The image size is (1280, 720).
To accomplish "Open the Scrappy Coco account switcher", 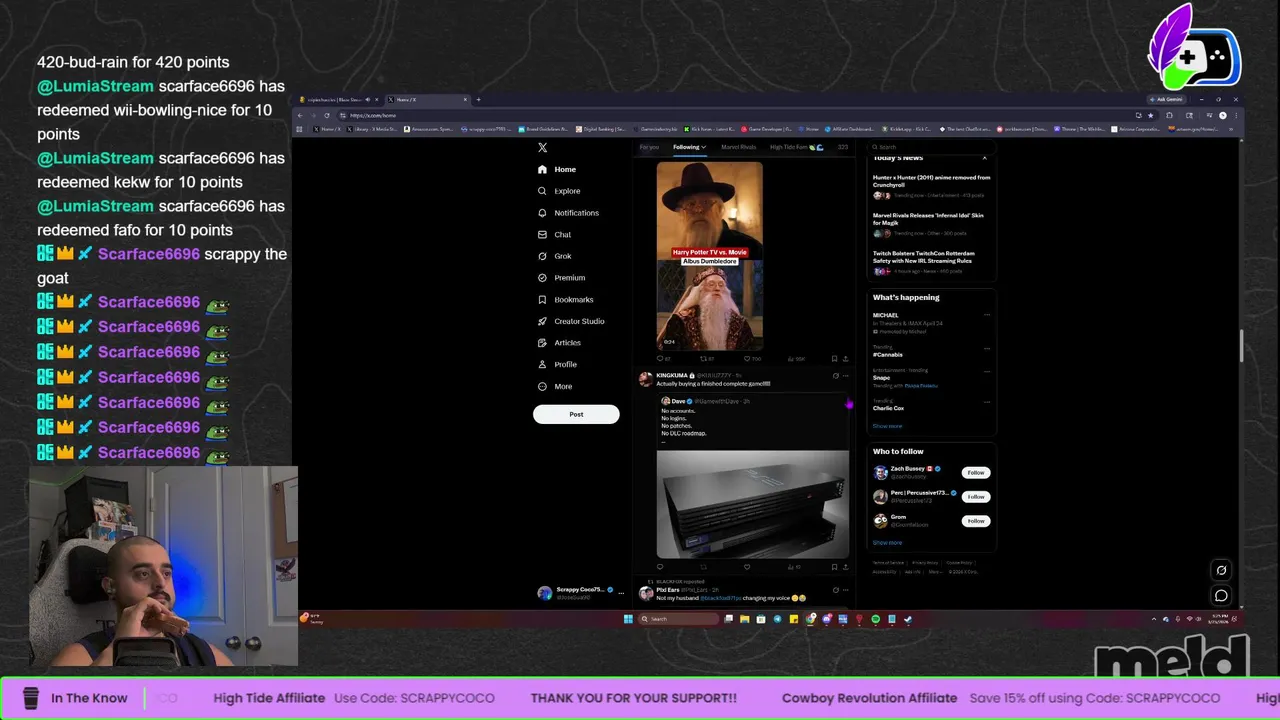I will 580,592.
